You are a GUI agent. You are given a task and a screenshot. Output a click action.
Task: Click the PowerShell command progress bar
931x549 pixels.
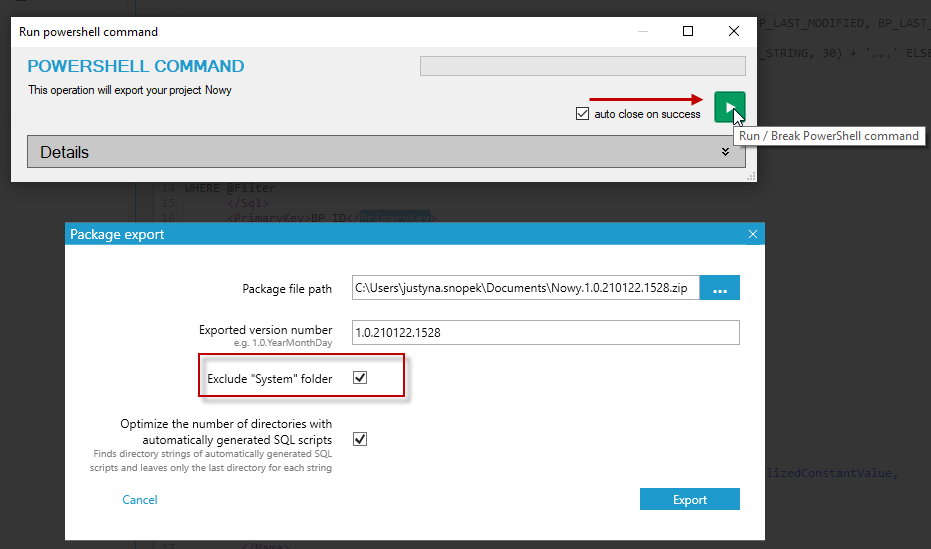[582, 66]
